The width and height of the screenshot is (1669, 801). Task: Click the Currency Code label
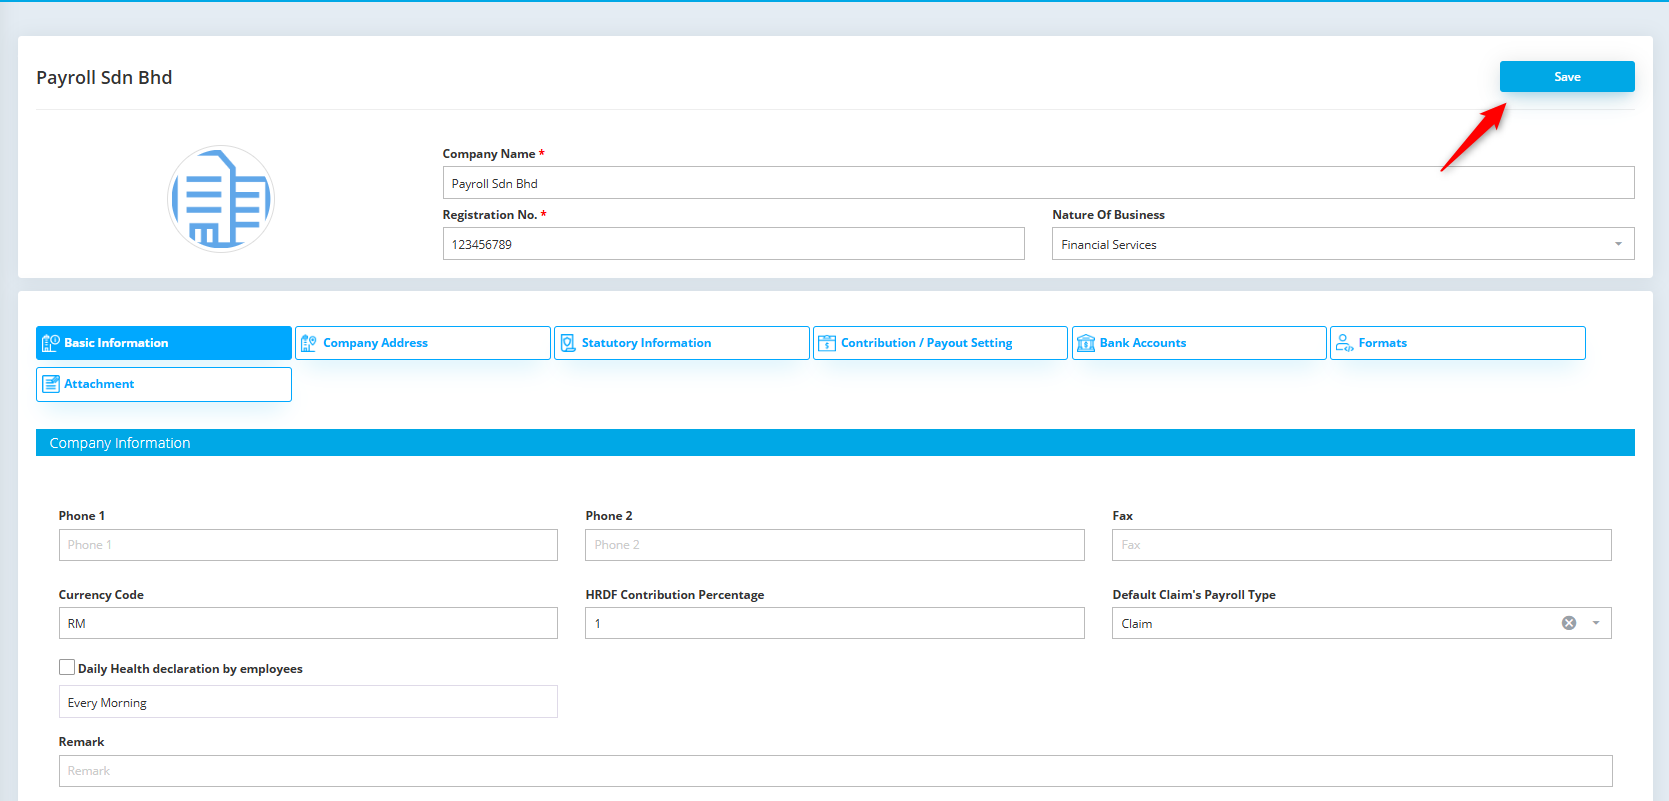tap(101, 595)
